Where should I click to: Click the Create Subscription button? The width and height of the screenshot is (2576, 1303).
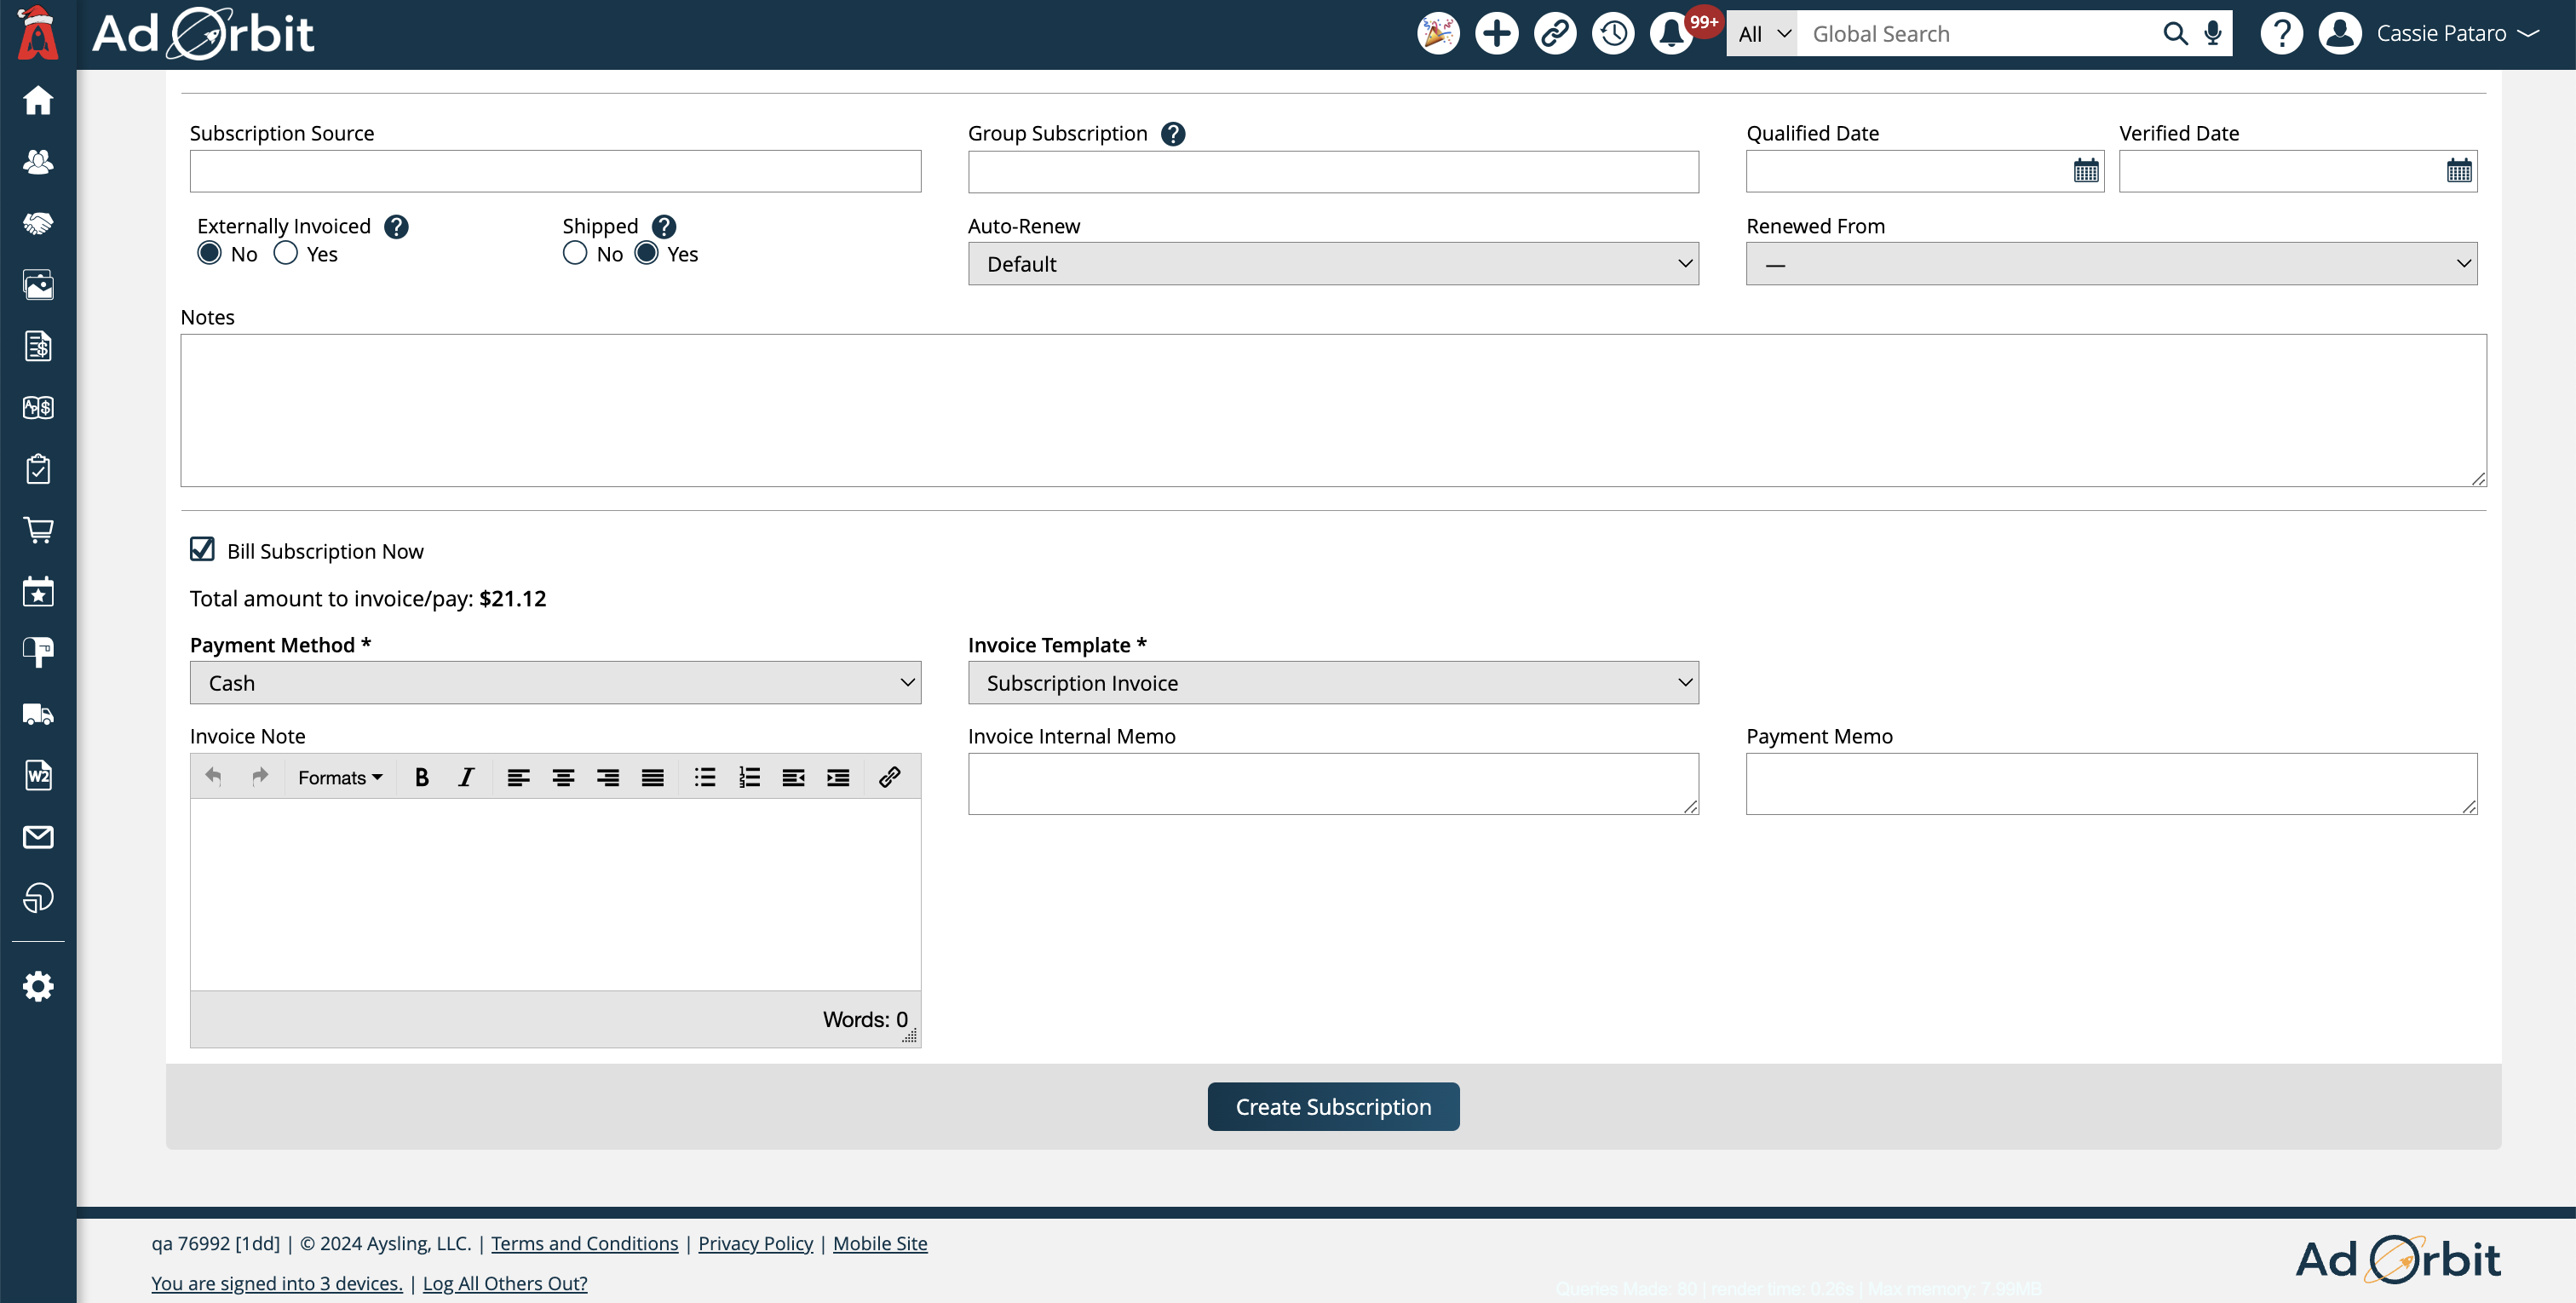pos(1332,1106)
